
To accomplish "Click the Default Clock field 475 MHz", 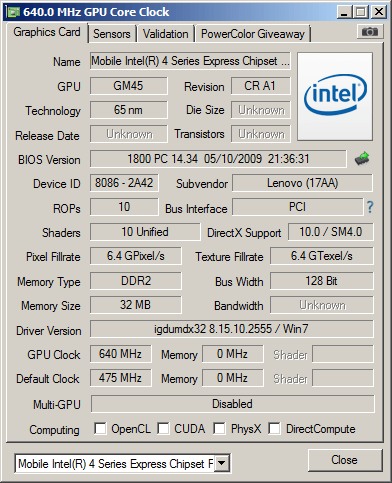I will (120, 378).
